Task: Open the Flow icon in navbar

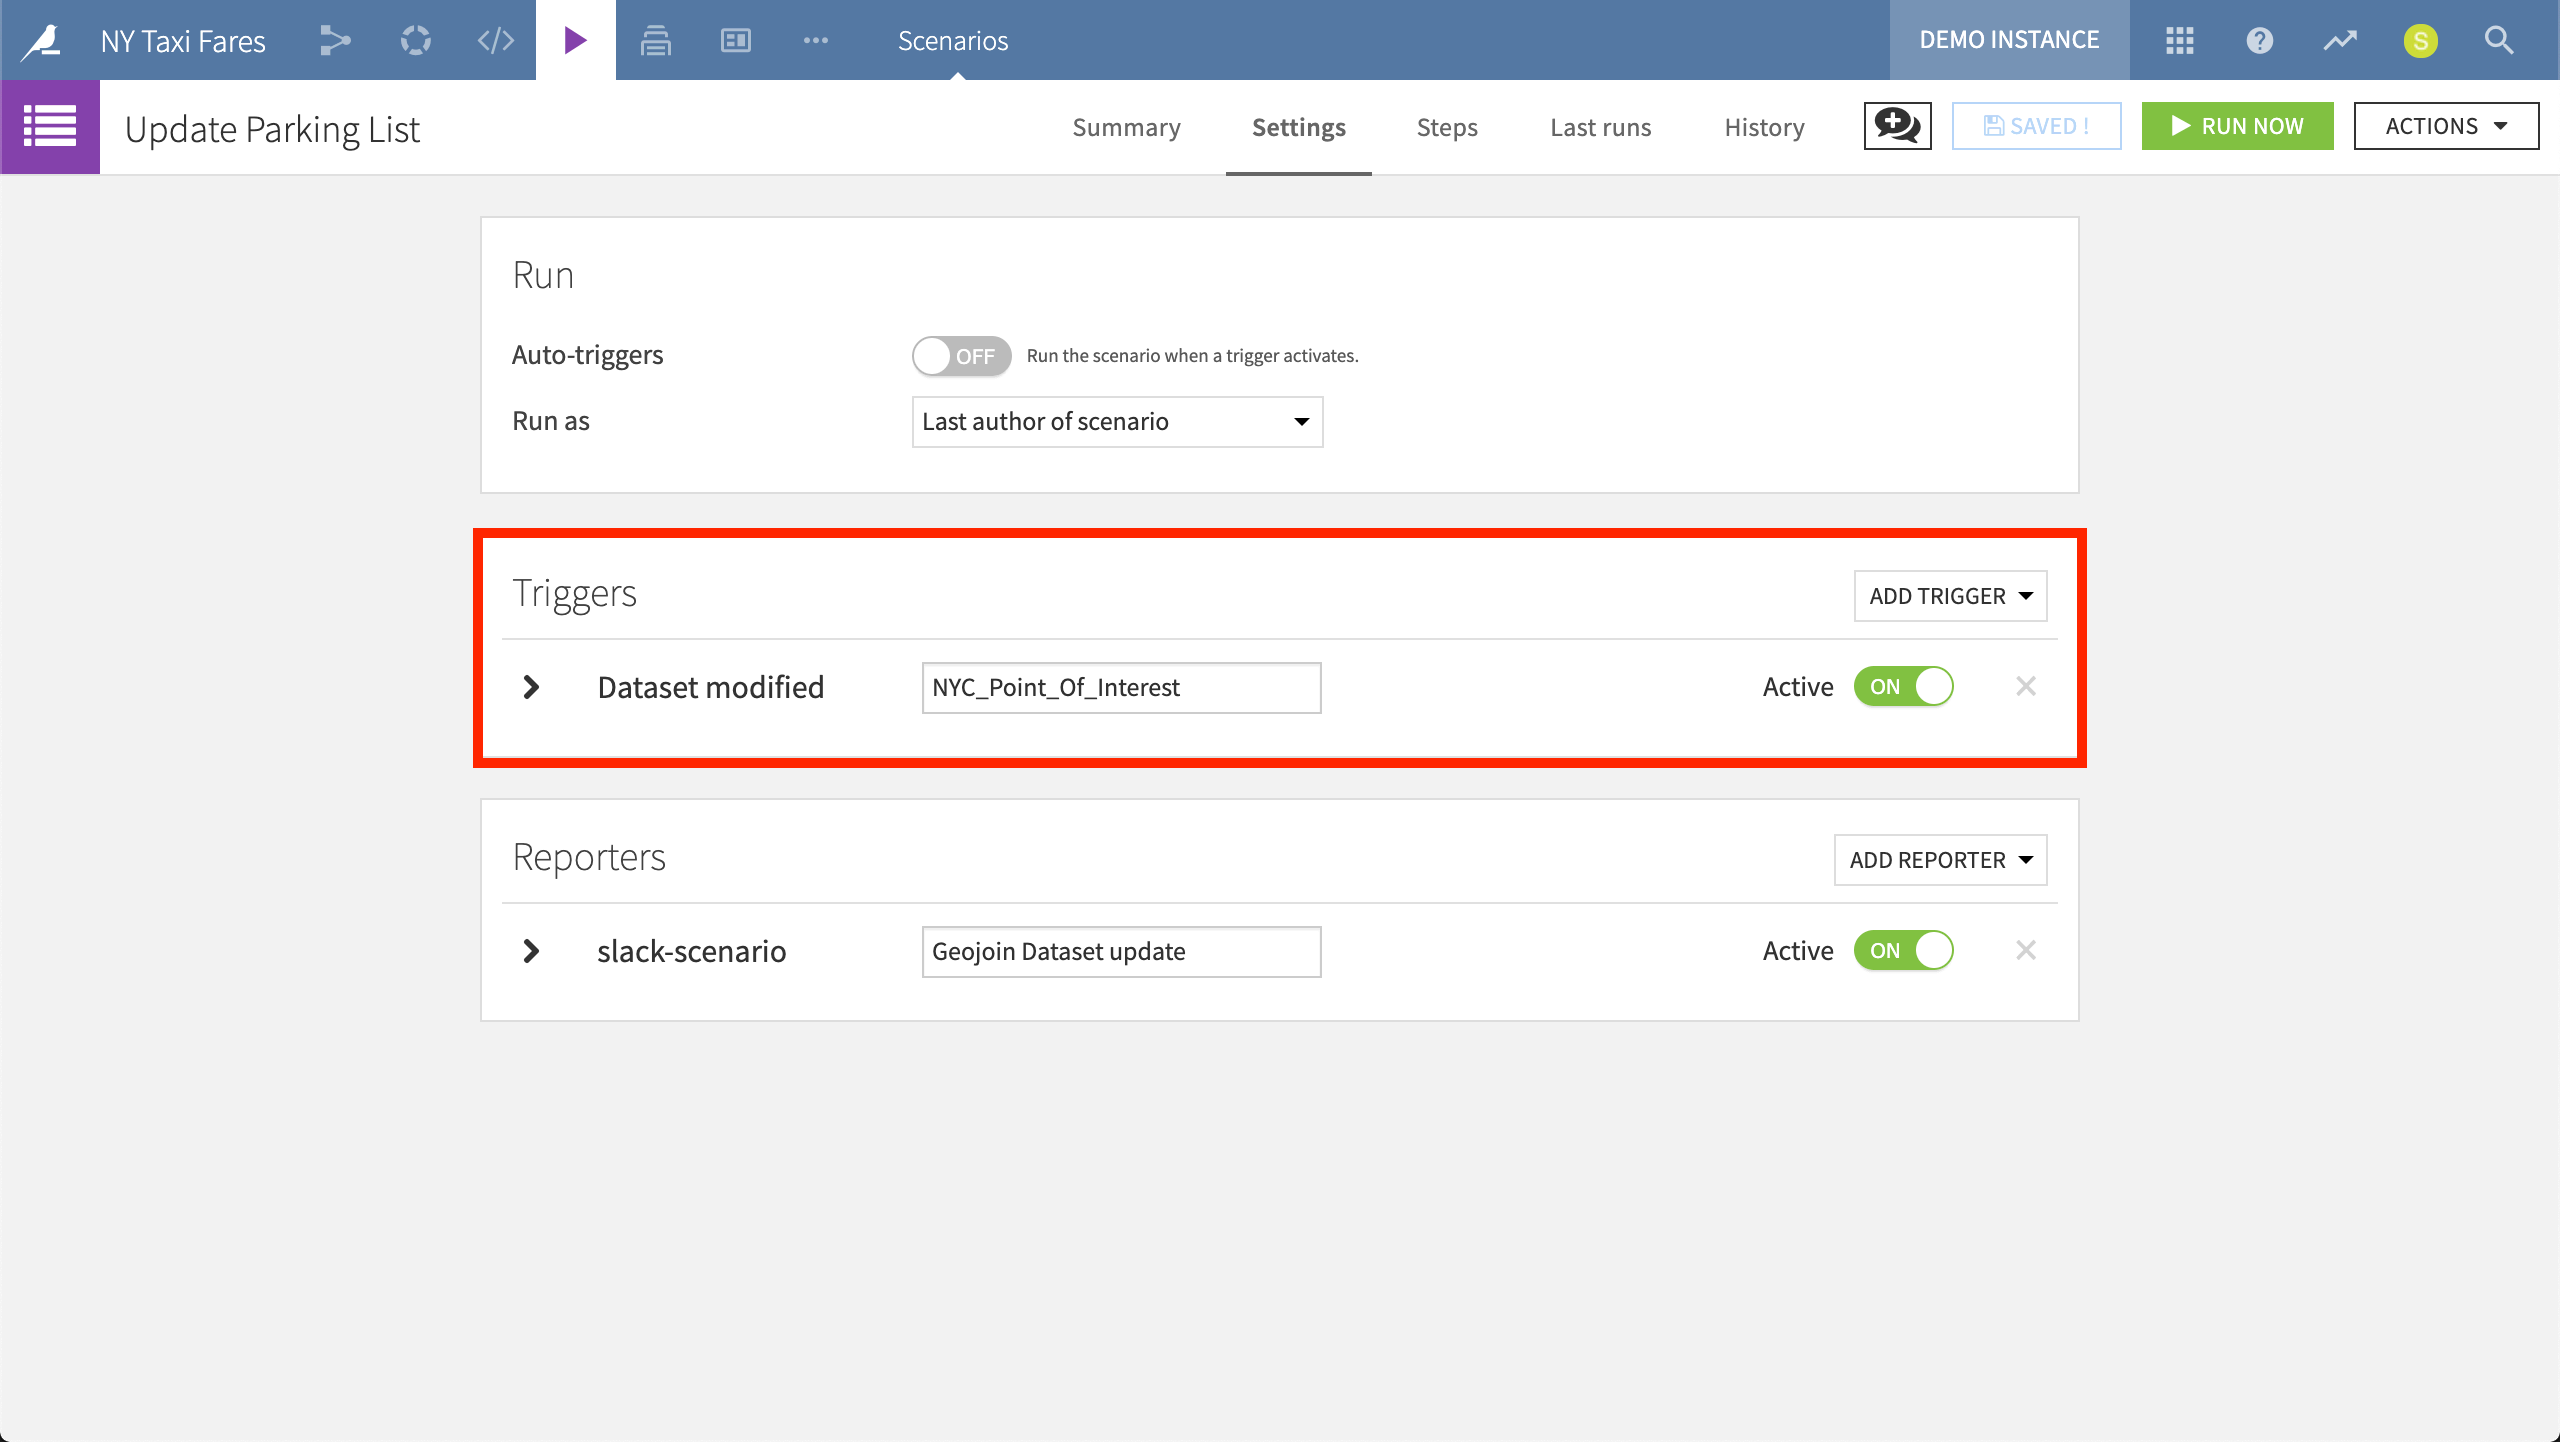Action: click(335, 41)
